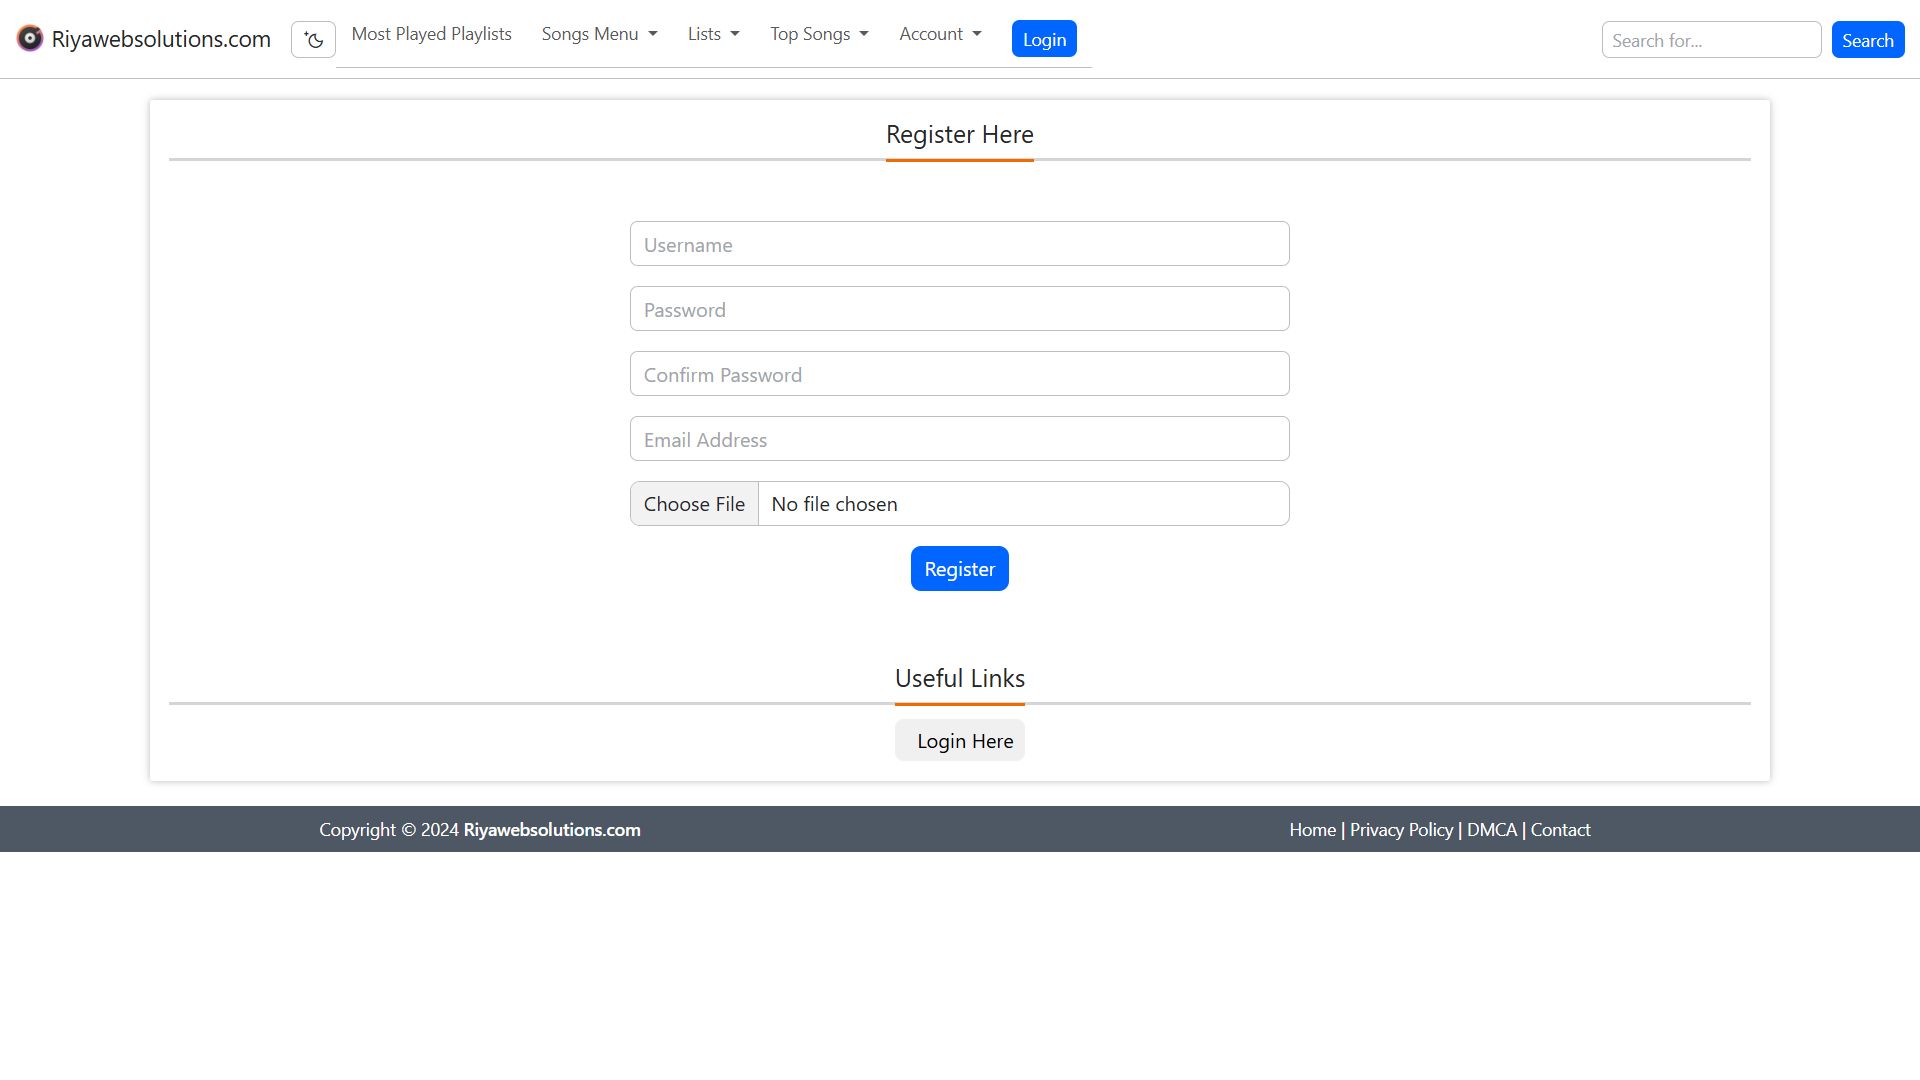Image resolution: width=1920 pixels, height=1080 pixels.
Task: Visit the DMCA footer link
Action: (1491, 830)
